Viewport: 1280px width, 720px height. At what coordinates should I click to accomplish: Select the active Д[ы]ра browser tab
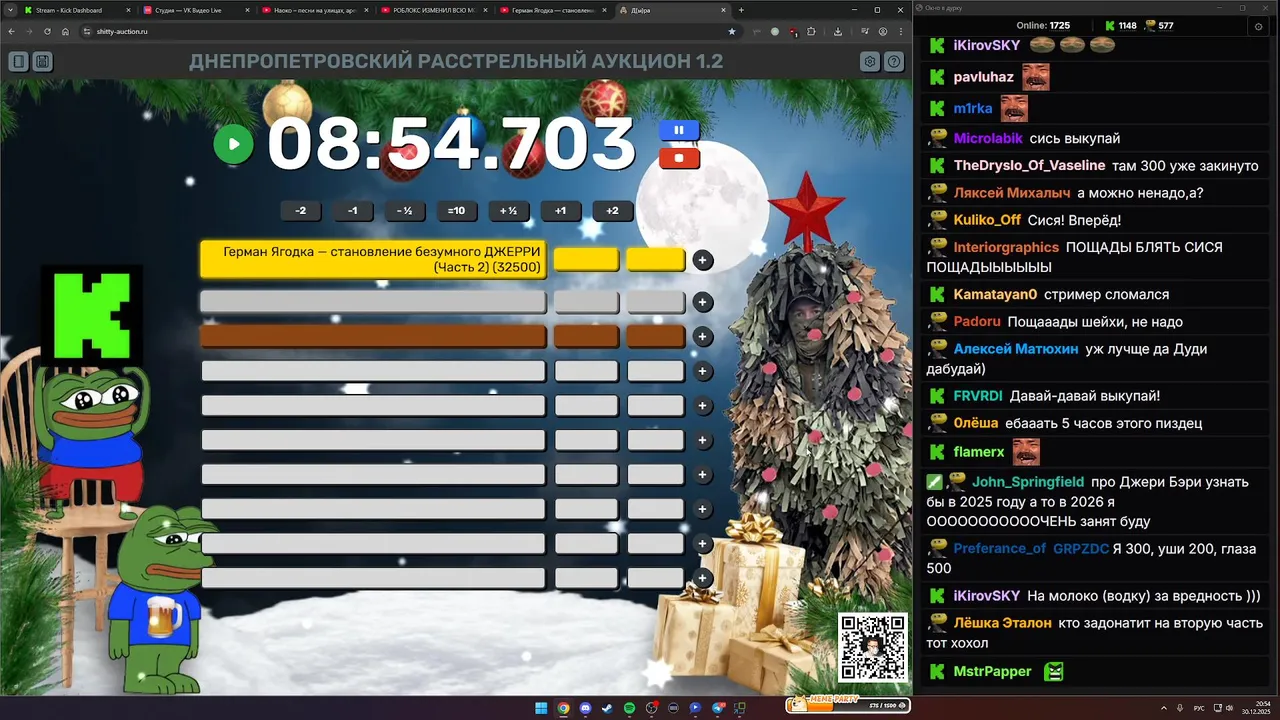(672, 10)
